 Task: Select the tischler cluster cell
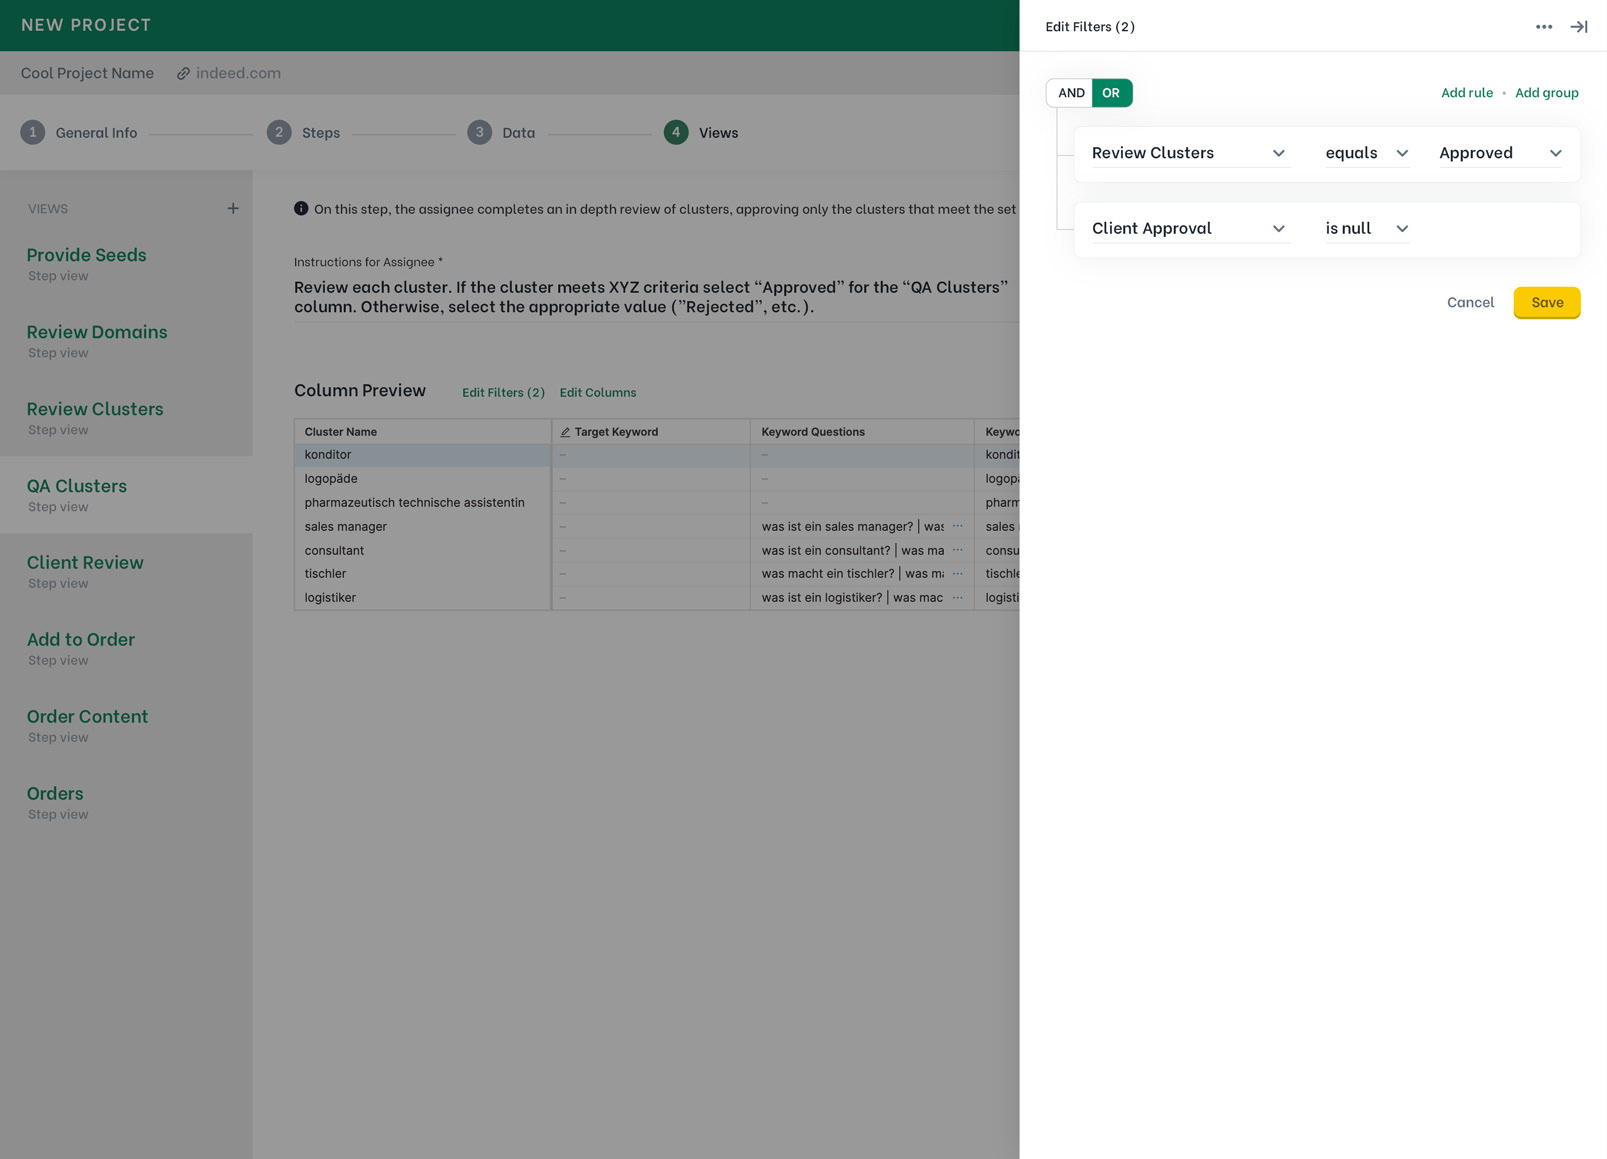pos(422,573)
